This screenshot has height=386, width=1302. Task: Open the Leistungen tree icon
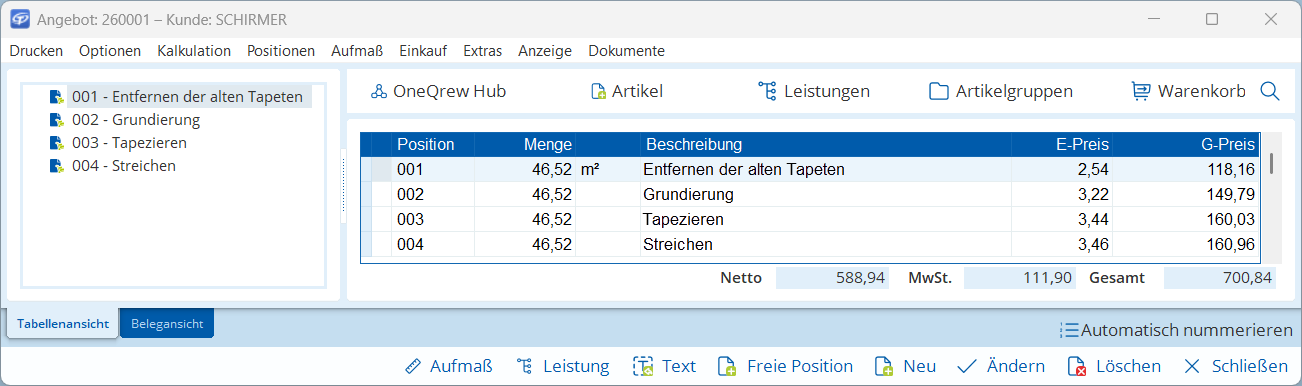(x=767, y=91)
